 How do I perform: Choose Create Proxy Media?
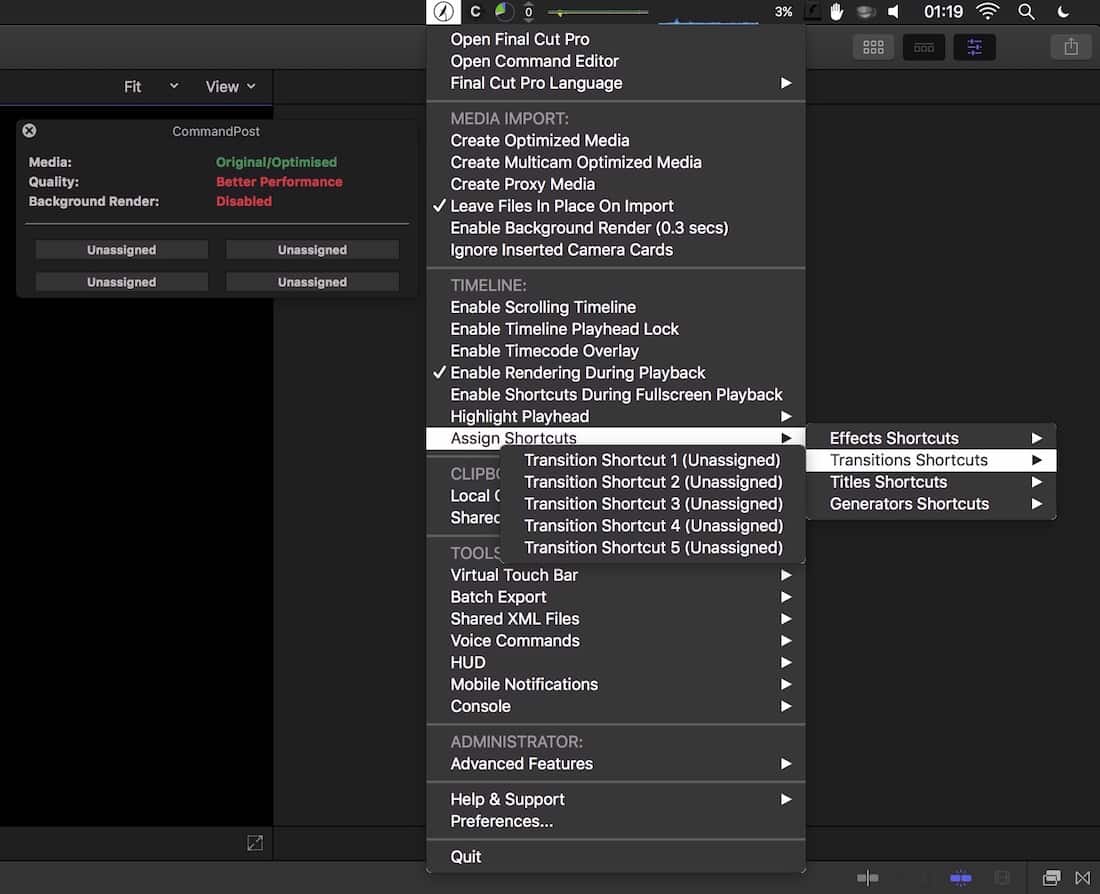[616, 184]
